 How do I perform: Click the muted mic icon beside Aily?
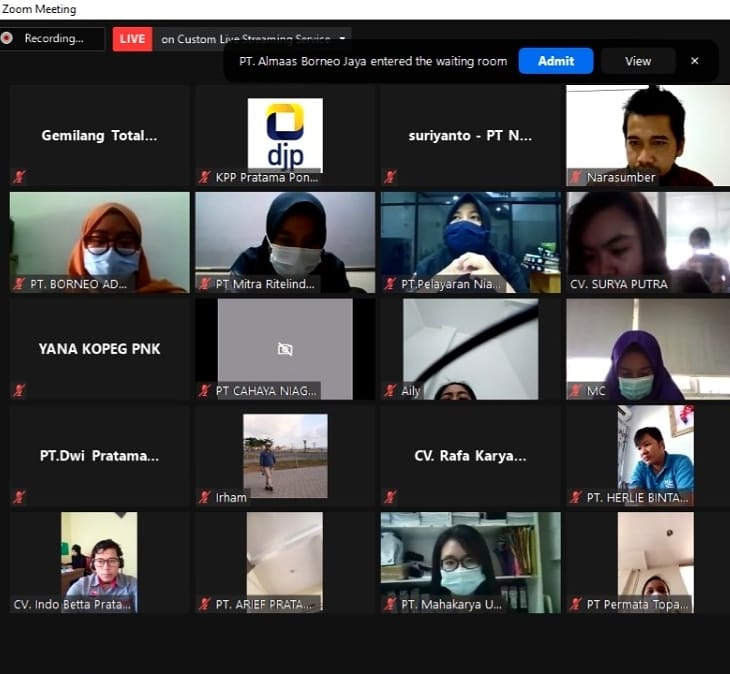click(391, 391)
